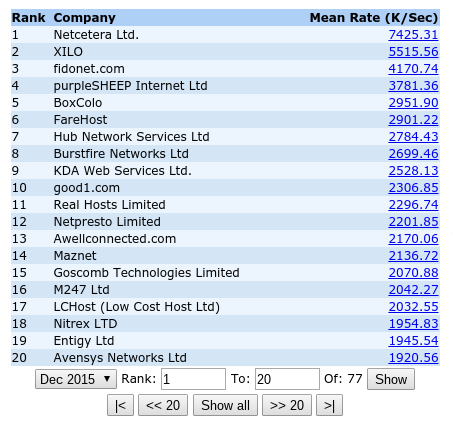Open the Dec 2015 month dropdown

[x=76, y=379]
